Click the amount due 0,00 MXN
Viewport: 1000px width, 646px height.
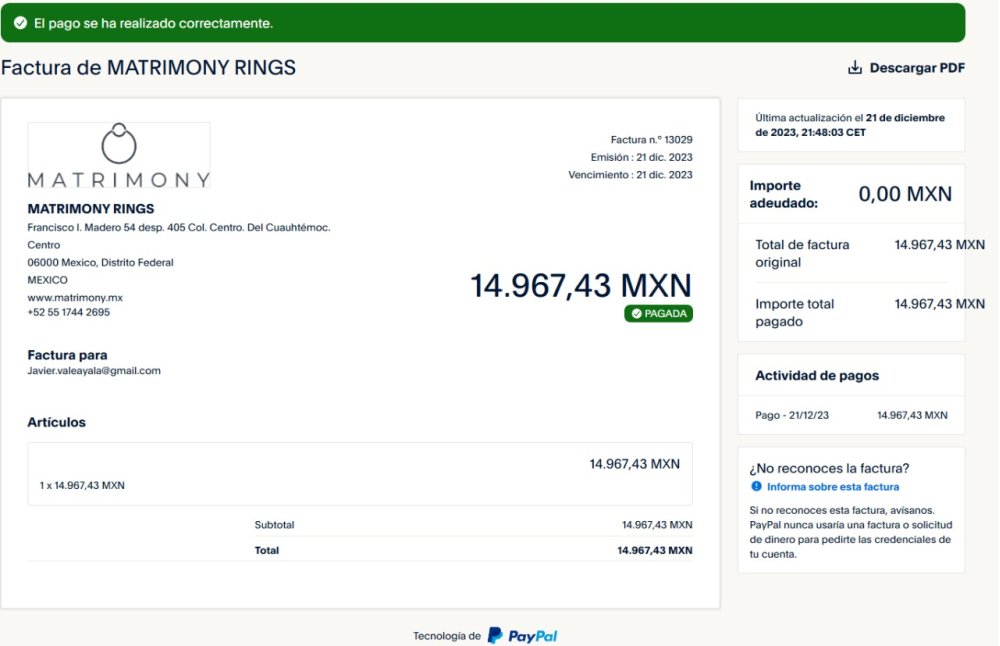[x=905, y=194]
